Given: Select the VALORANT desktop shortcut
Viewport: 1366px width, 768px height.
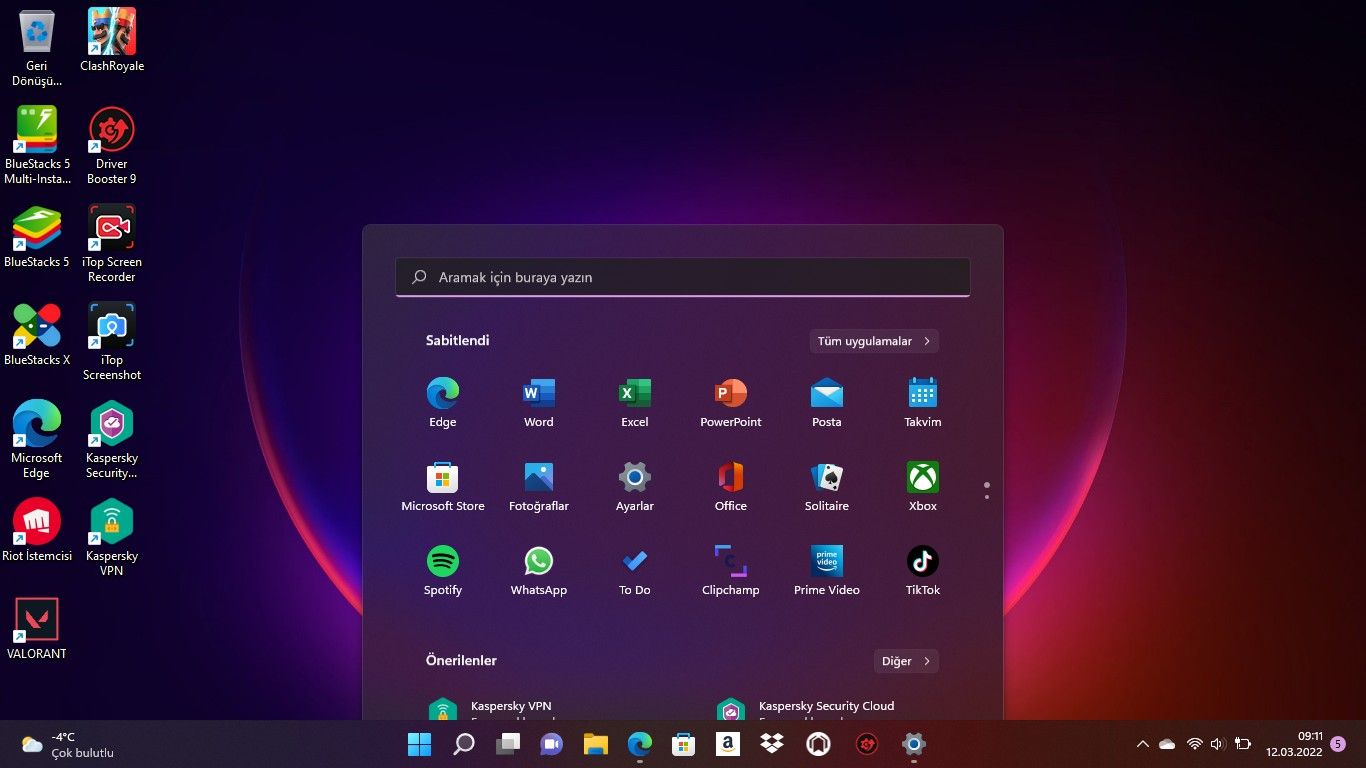Looking at the screenshot, I should click(x=37, y=629).
